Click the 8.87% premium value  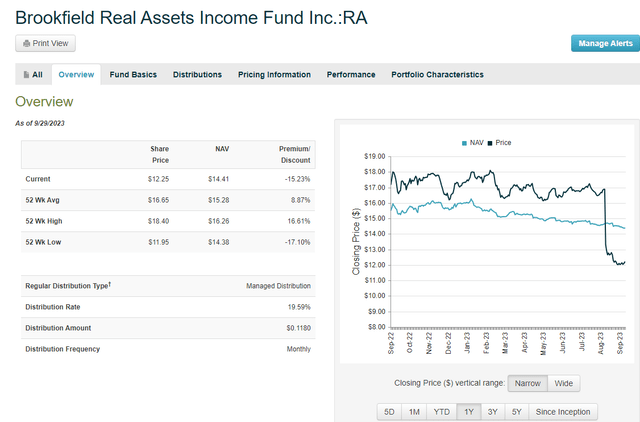300,200
